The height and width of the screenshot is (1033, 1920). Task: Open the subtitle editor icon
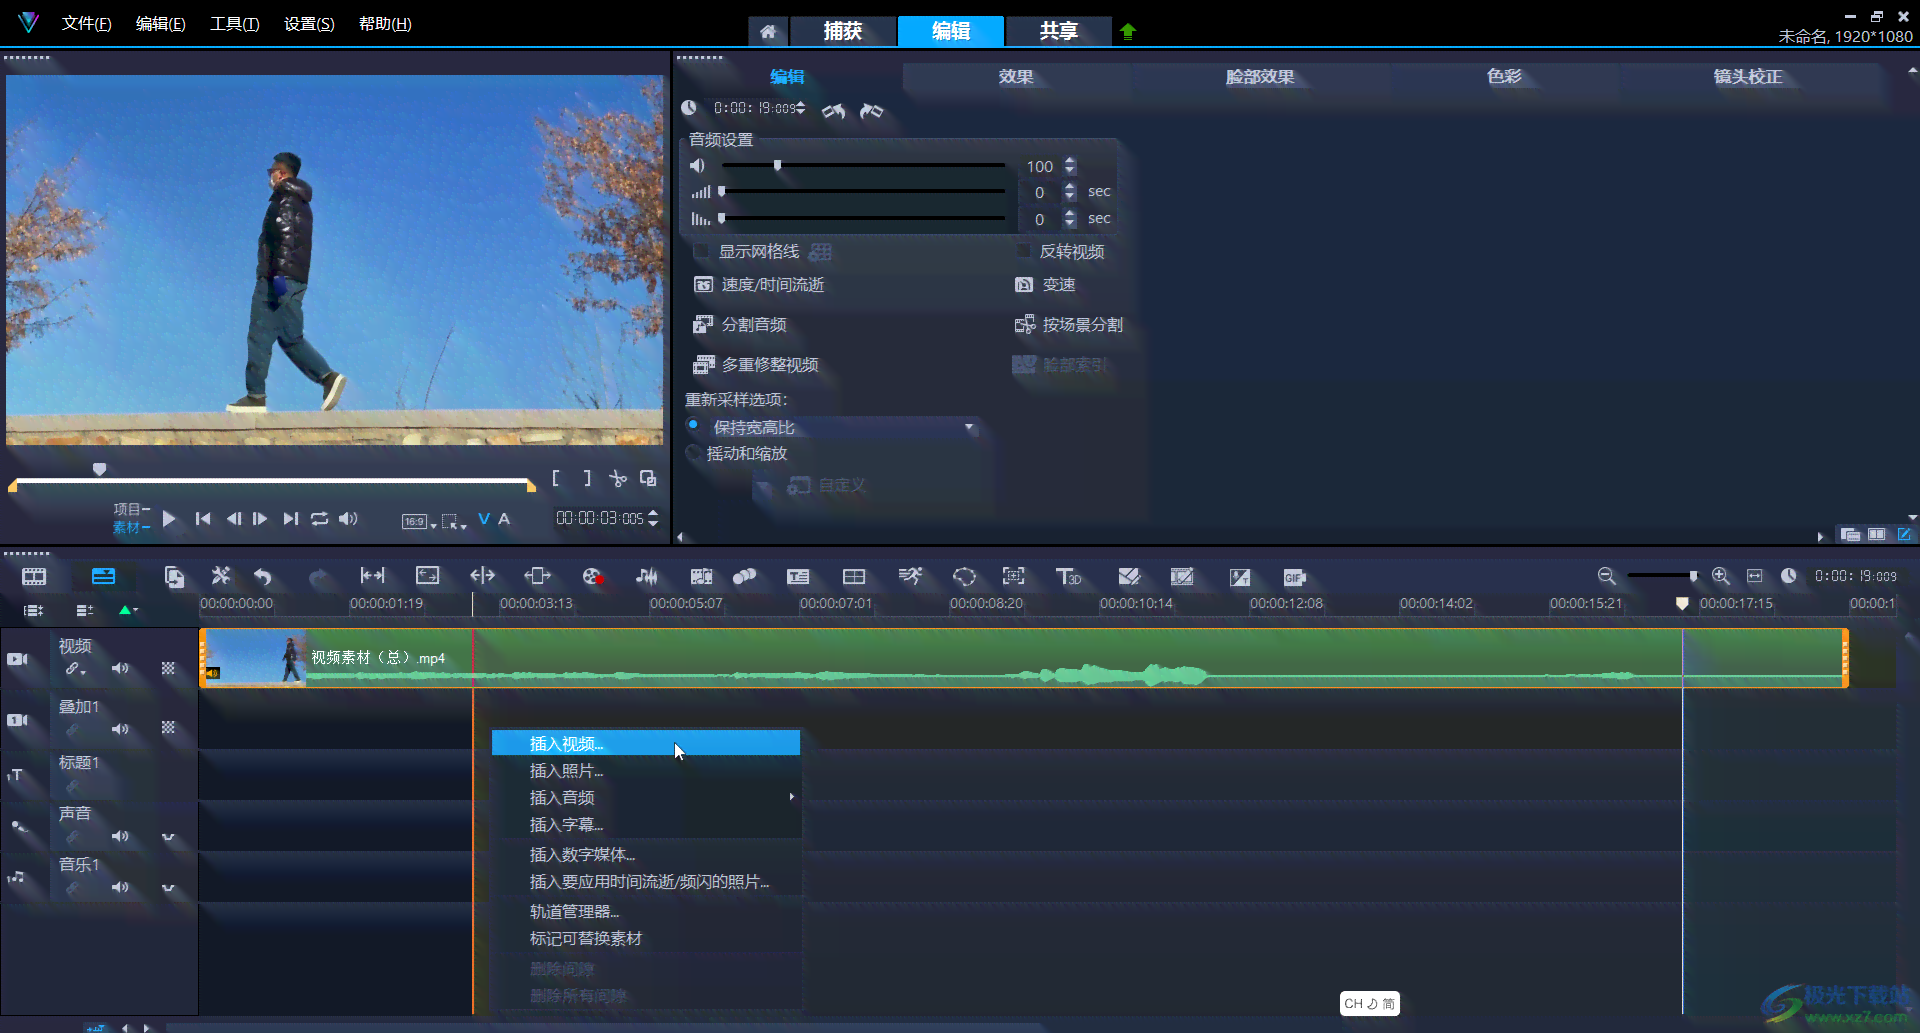[x=798, y=577]
